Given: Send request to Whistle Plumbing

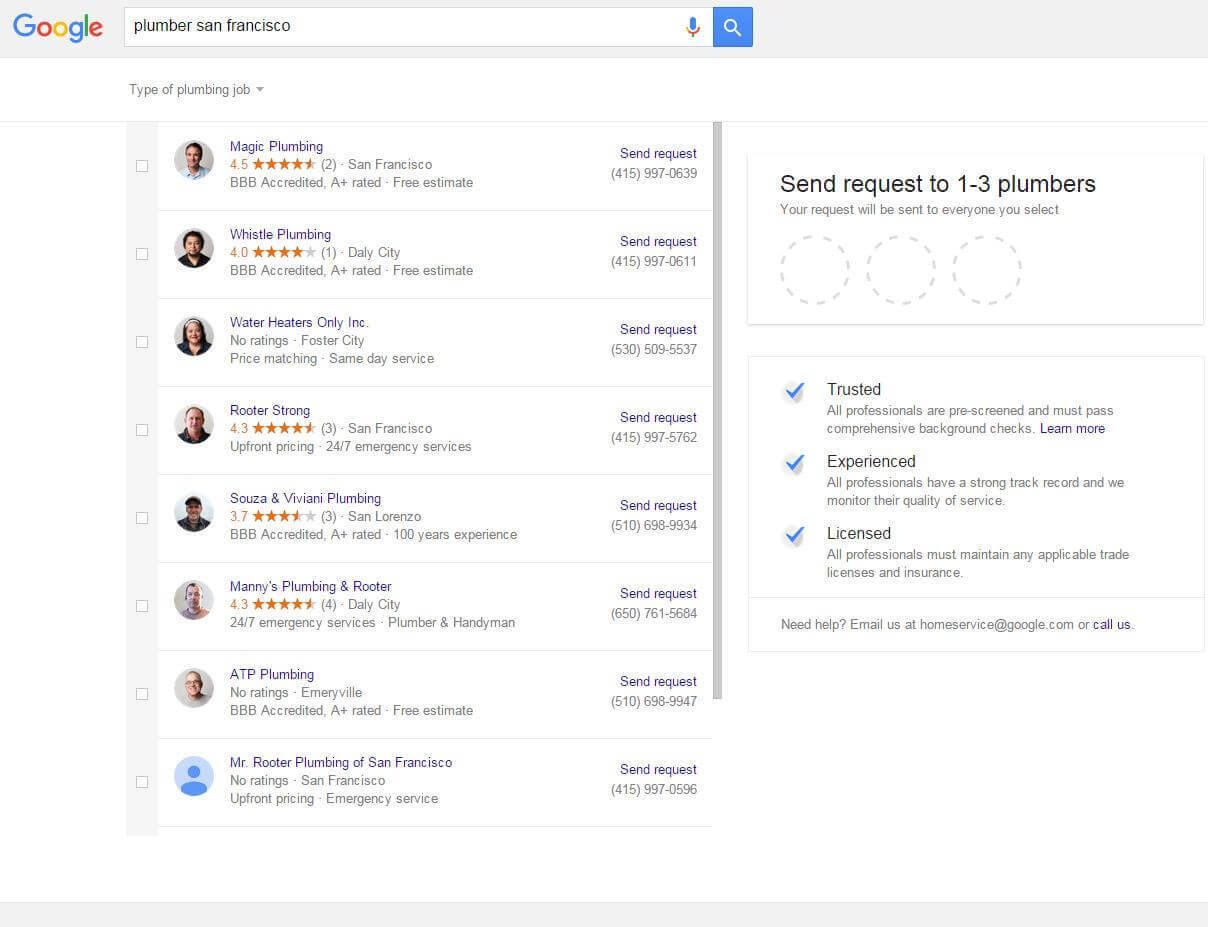Looking at the screenshot, I should point(658,241).
